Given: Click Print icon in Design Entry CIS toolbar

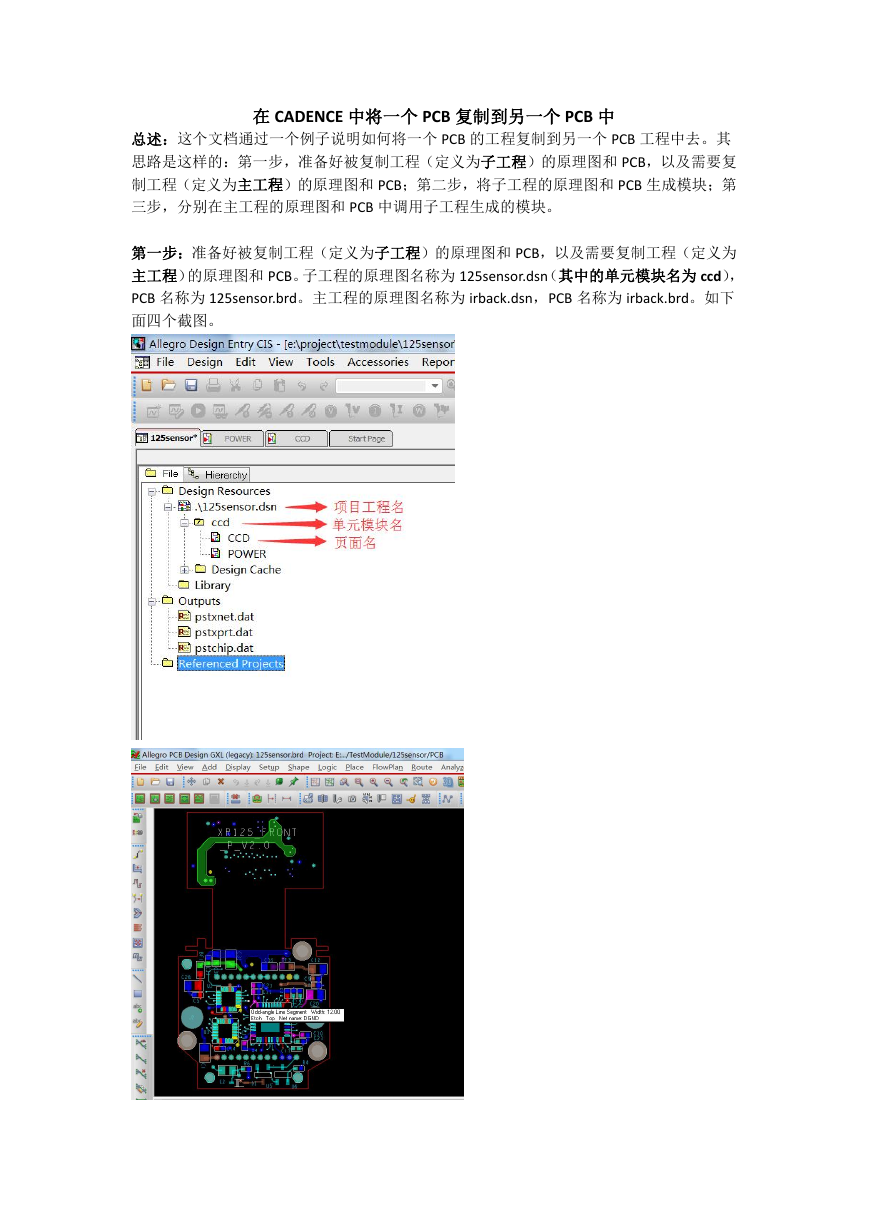Looking at the screenshot, I should coord(213,385).
